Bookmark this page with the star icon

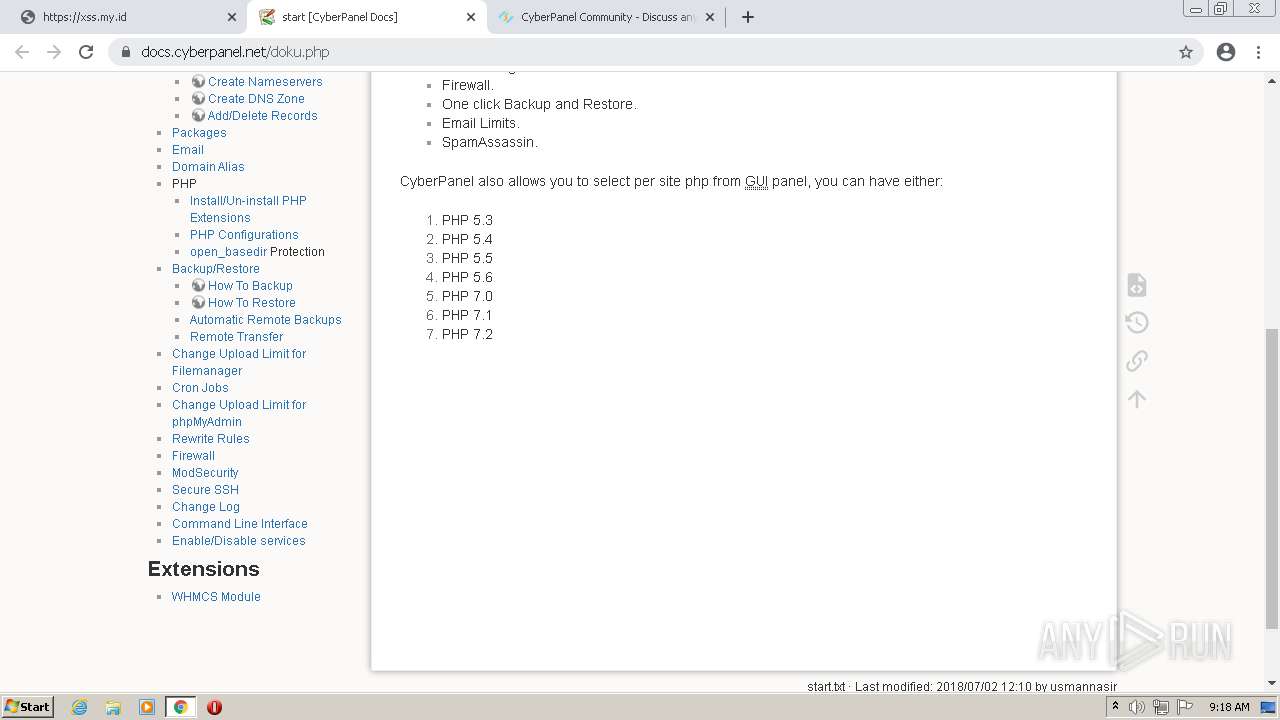[1186, 52]
